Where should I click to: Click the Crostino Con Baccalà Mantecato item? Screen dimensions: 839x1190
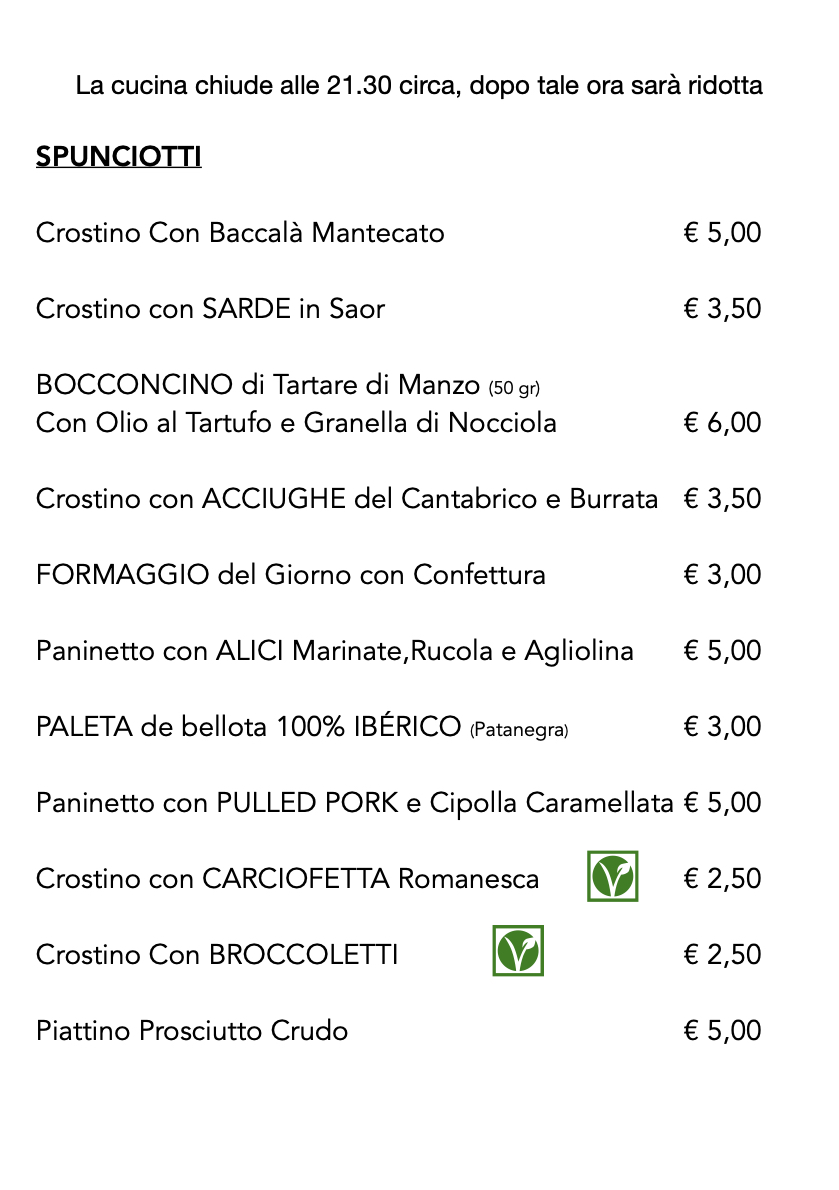pos(240,232)
